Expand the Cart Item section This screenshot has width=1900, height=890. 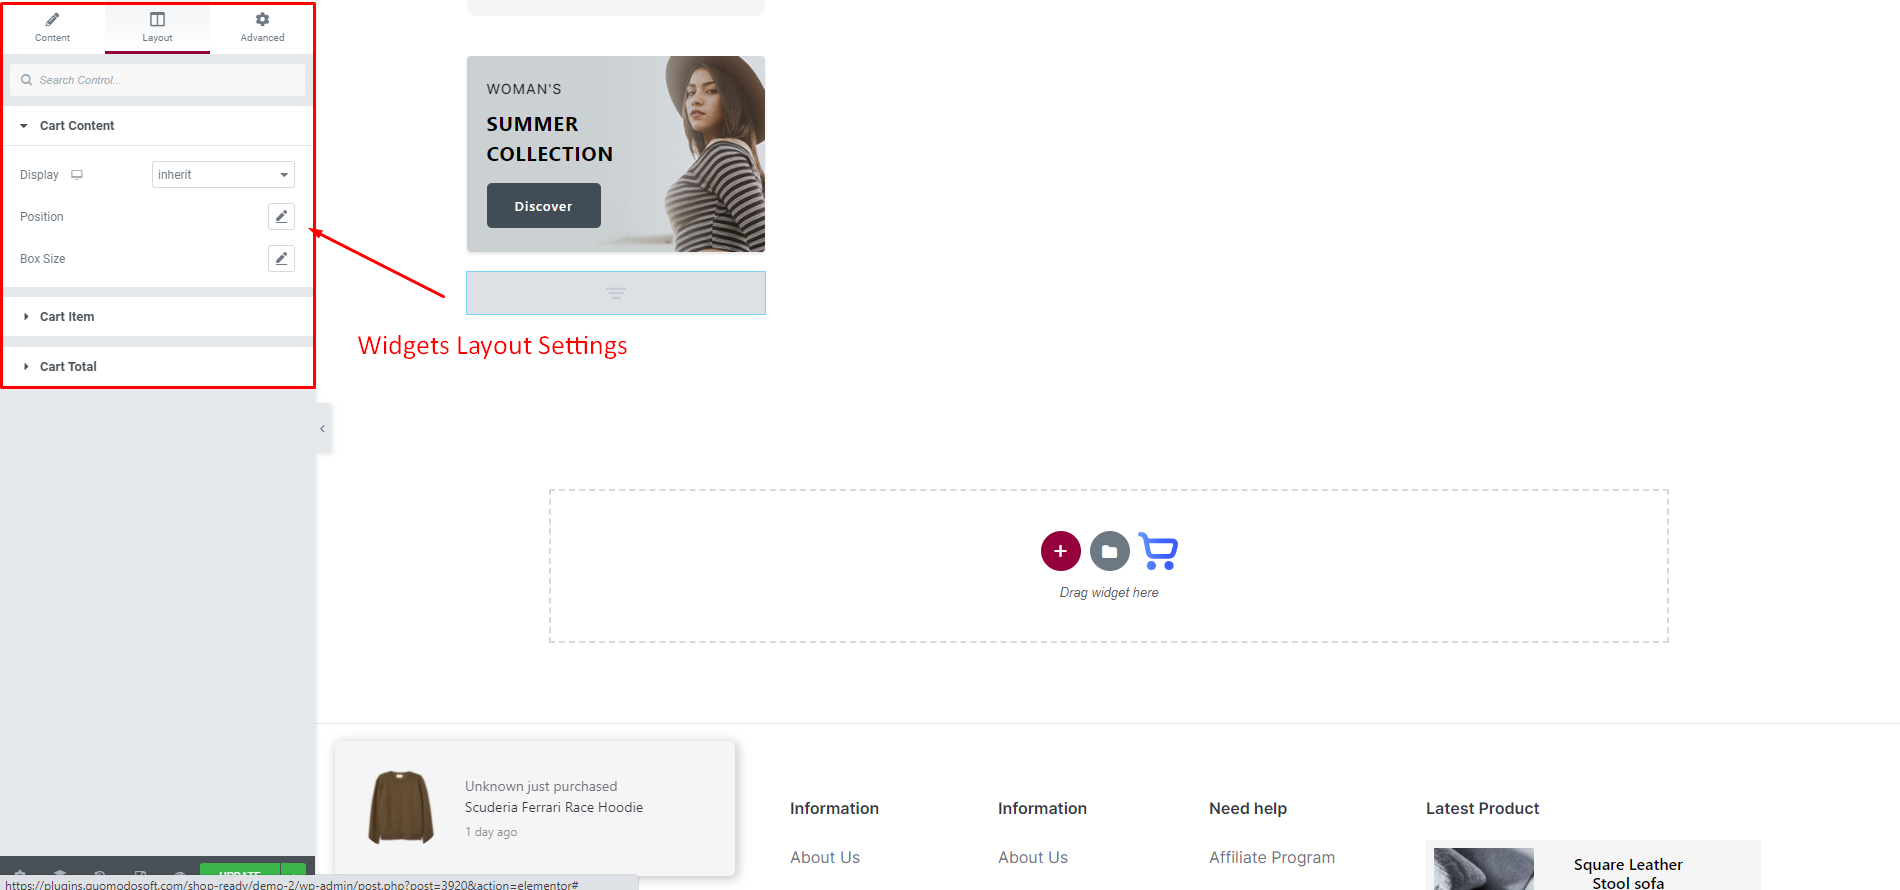pos(67,317)
